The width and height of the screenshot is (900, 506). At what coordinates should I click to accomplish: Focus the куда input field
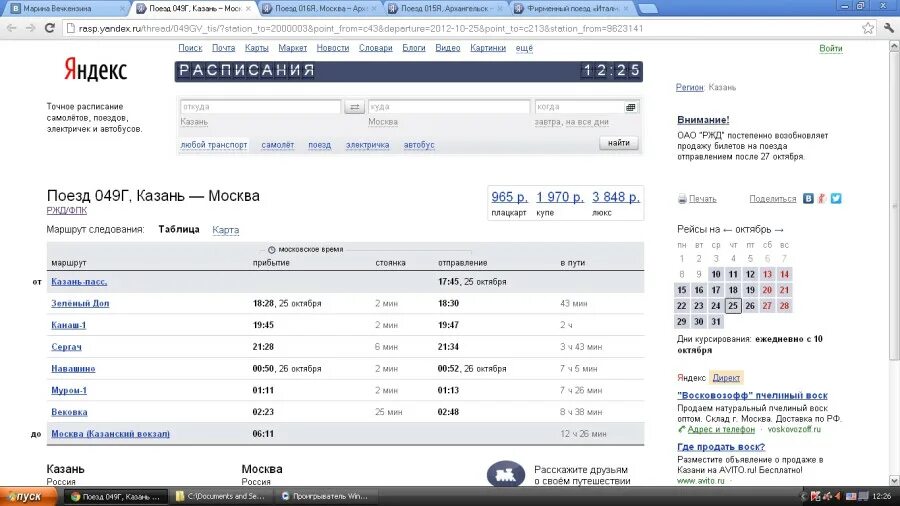448,107
